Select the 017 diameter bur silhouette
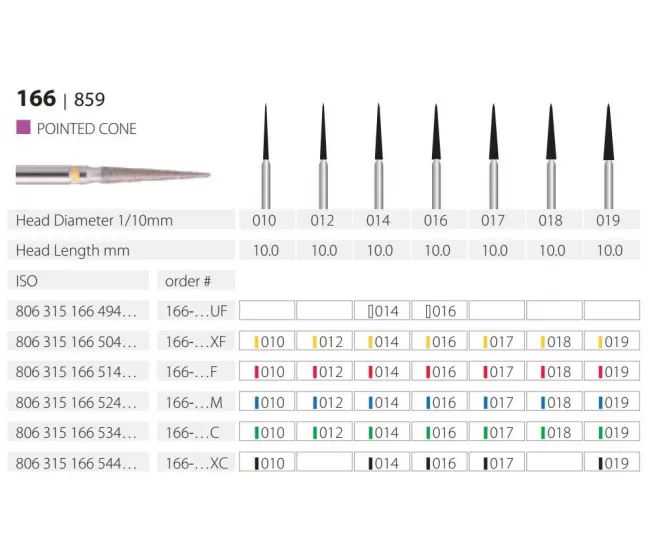The width and height of the screenshot is (648, 550). coord(493,156)
